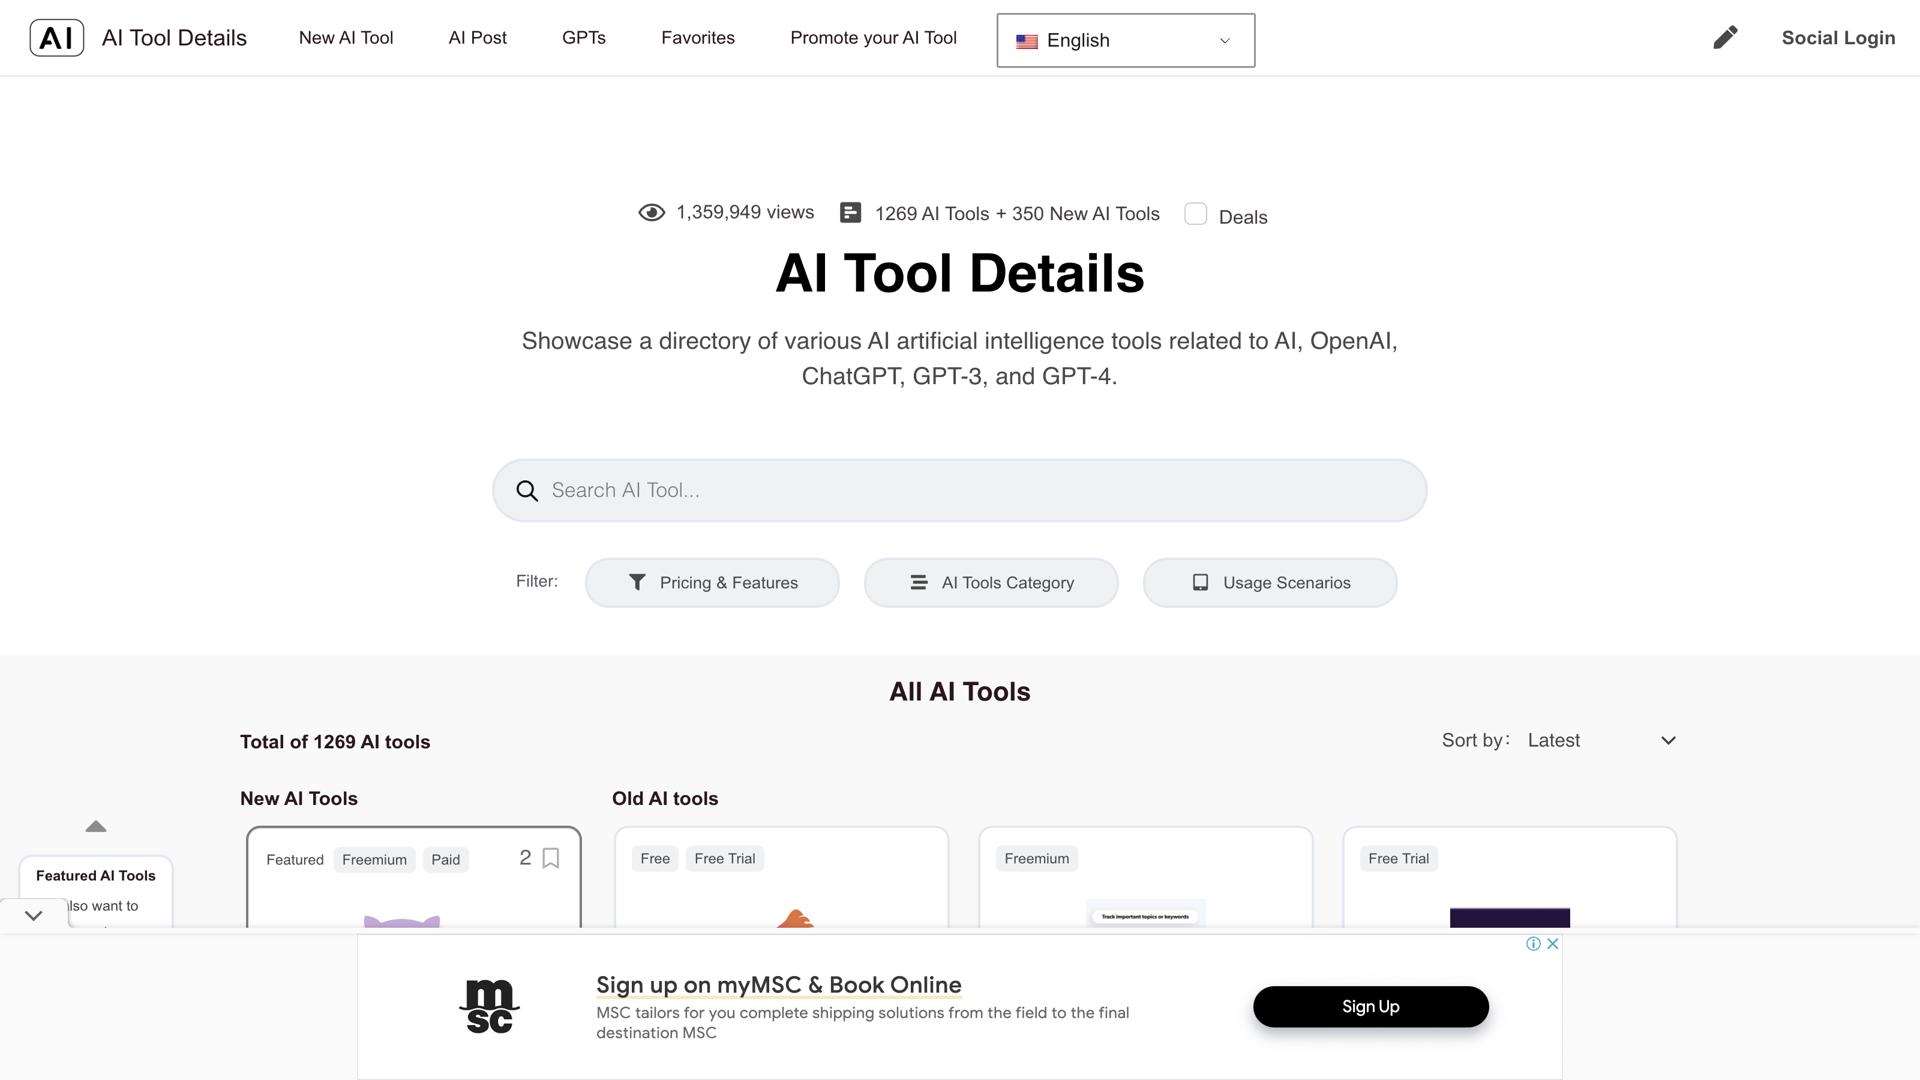
Task: Click the Social Login link
Action: [1838, 37]
